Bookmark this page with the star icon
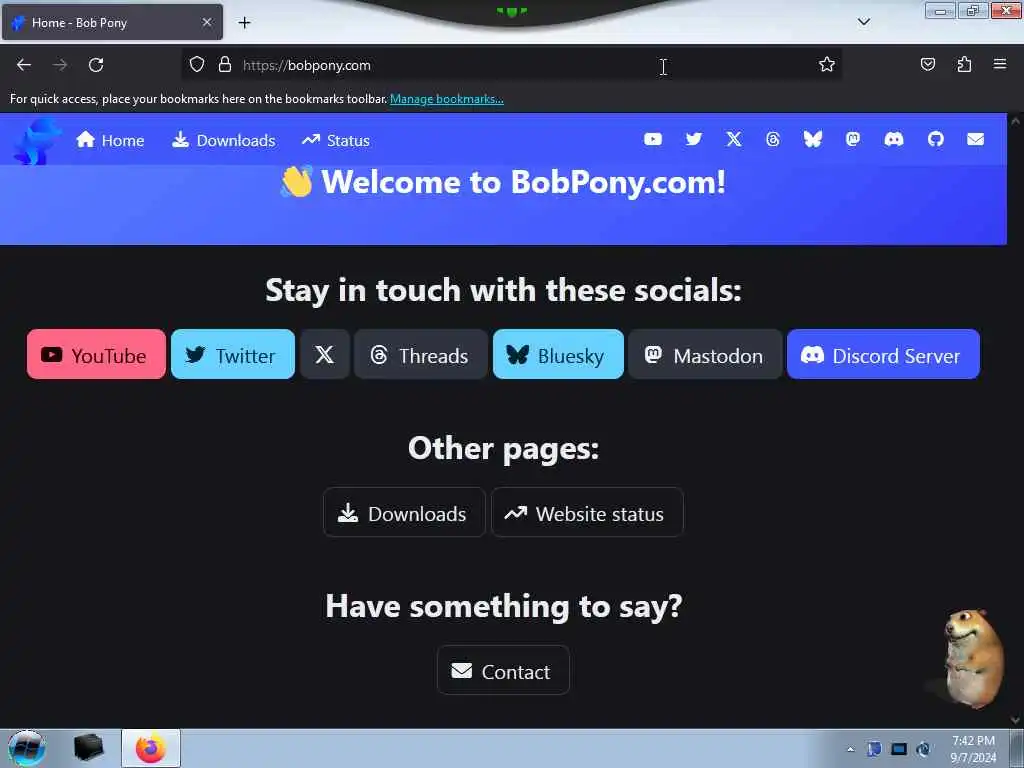This screenshot has height=768, width=1024. click(827, 64)
